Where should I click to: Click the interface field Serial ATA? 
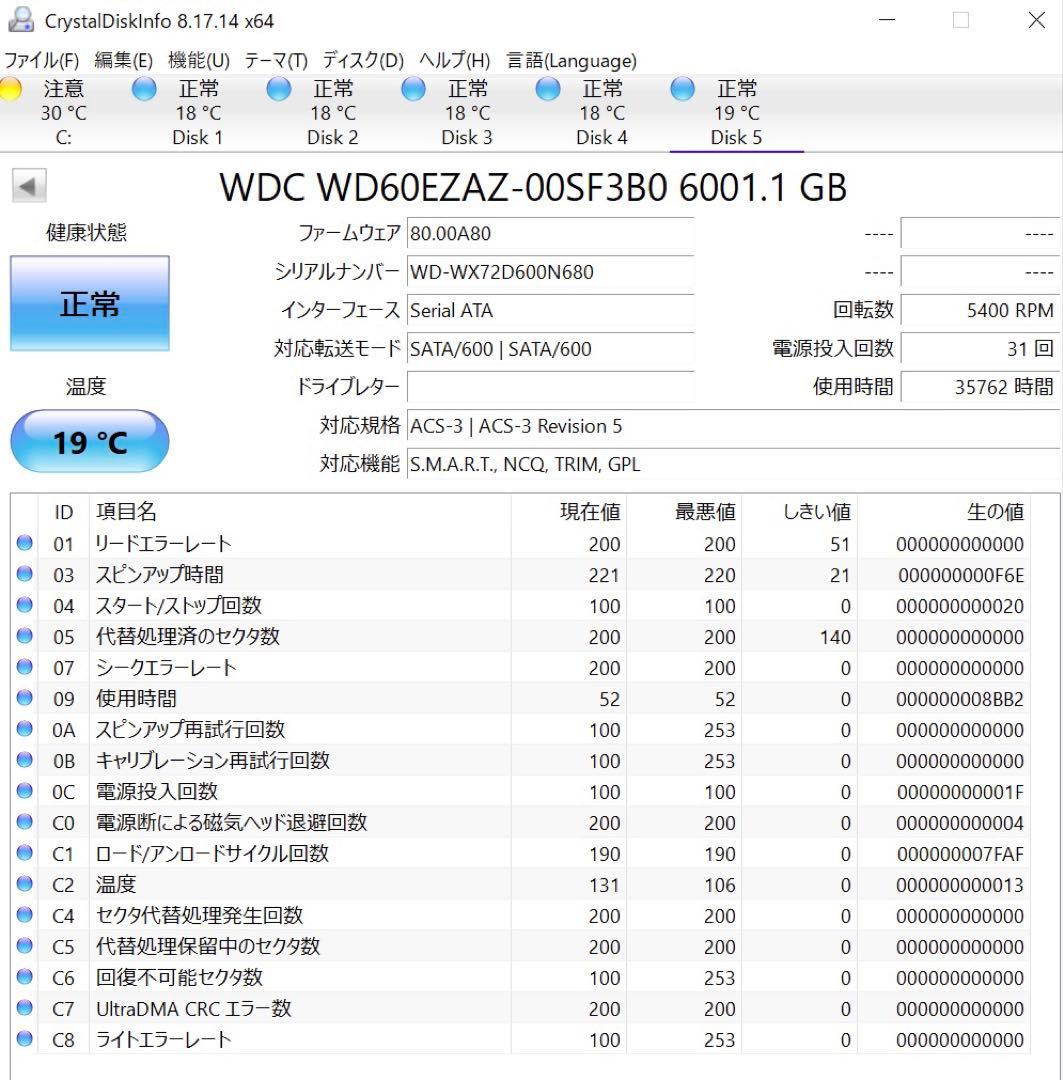(550, 311)
